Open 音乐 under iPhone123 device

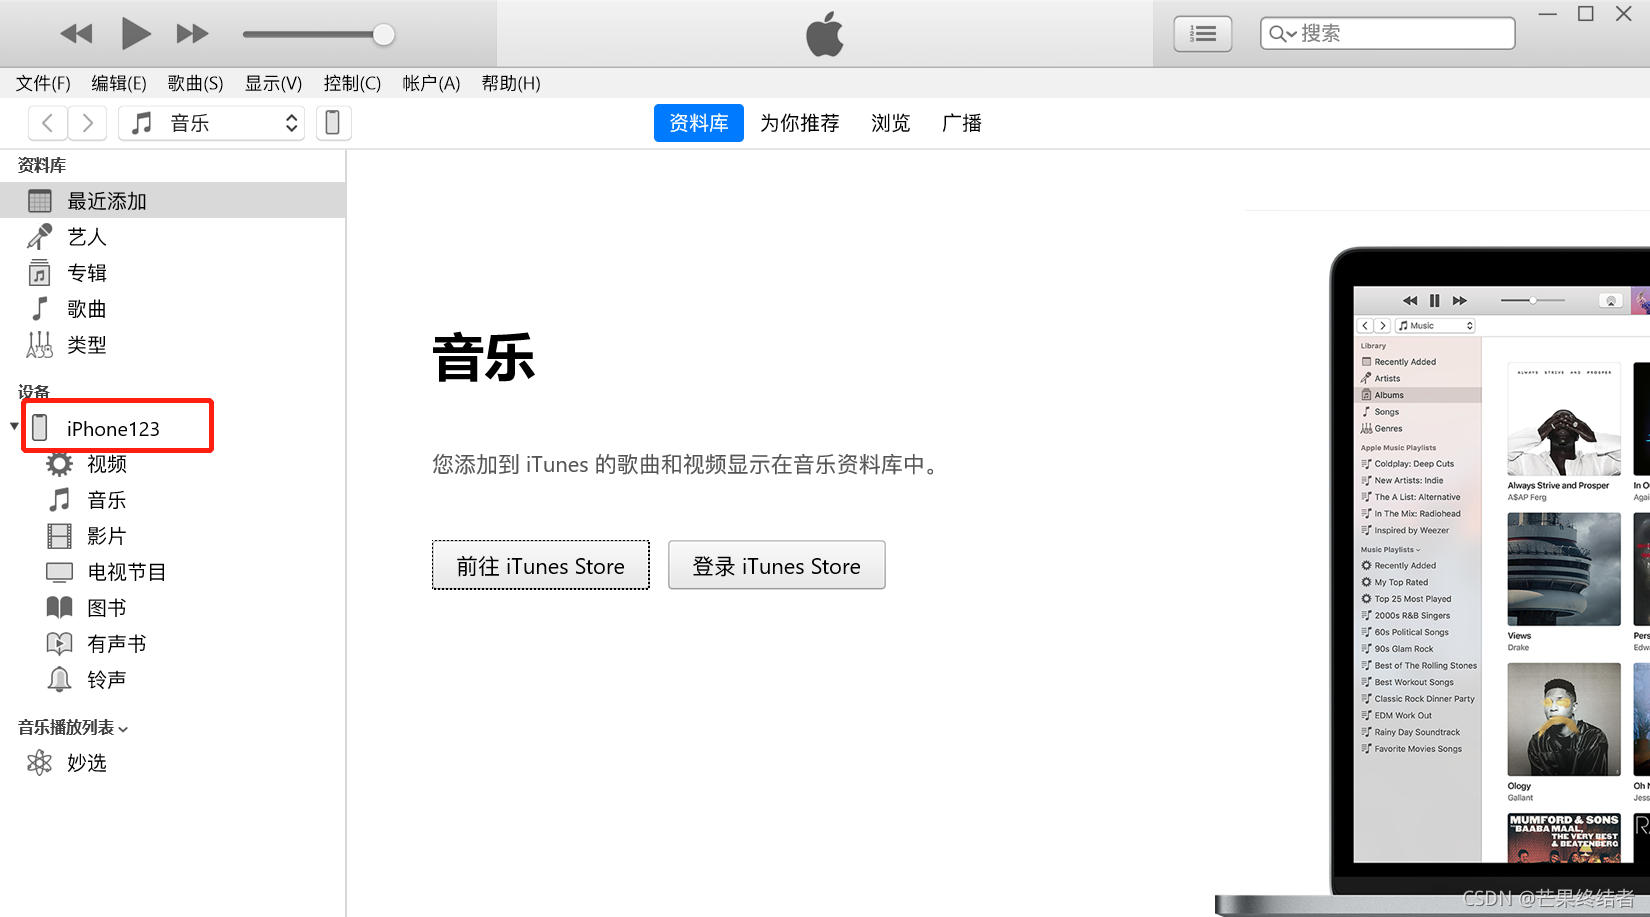point(106,500)
